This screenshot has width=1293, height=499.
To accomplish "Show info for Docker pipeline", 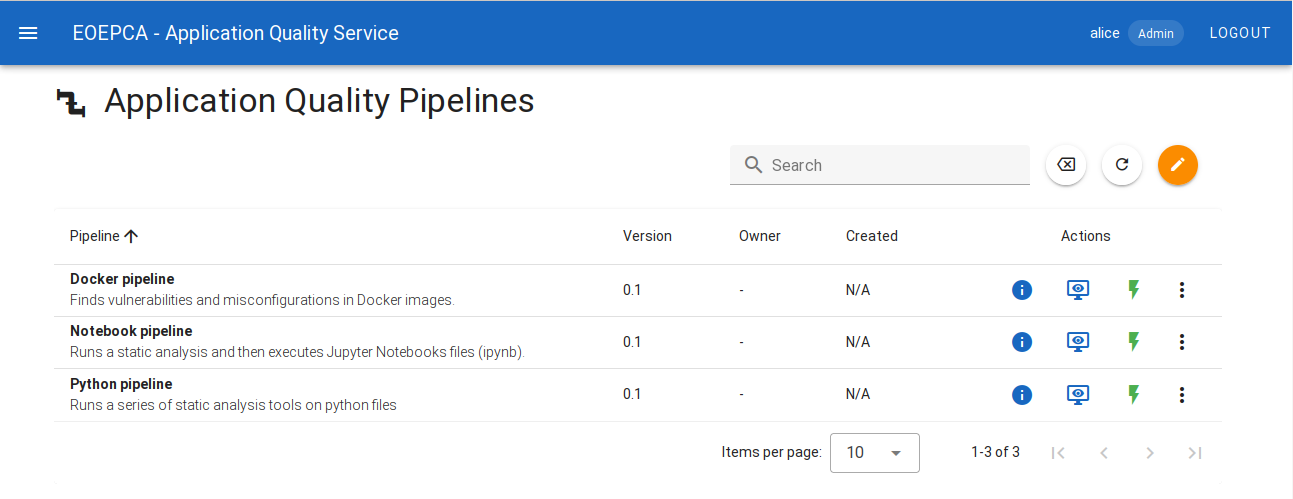I will pos(1022,290).
